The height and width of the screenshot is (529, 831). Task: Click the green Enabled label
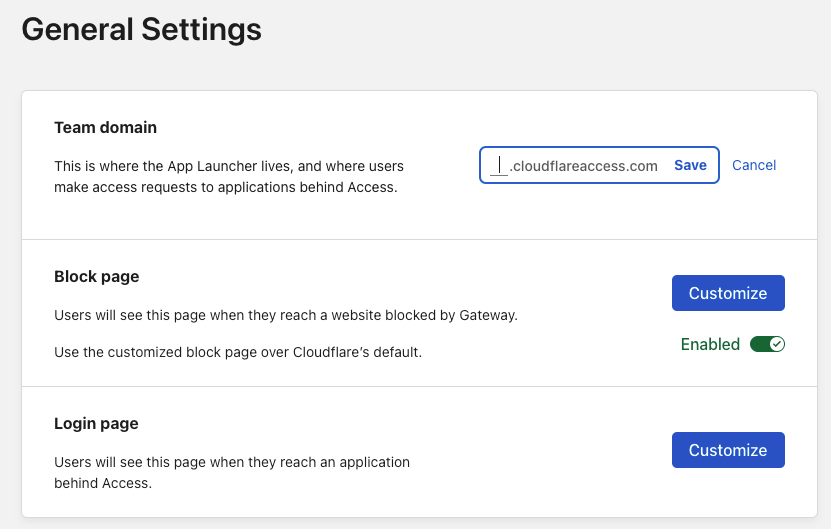[x=710, y=344]
